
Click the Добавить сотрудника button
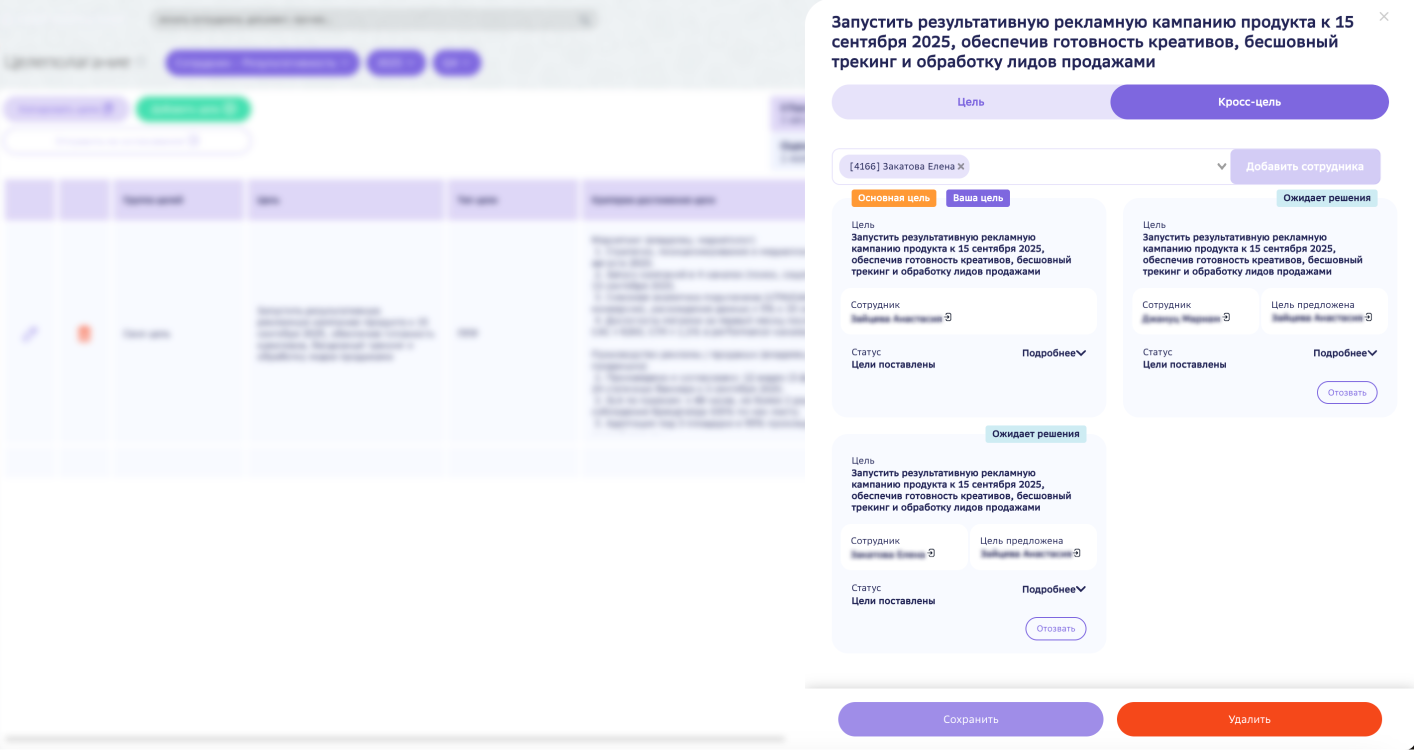click(x=1305, y=167)
